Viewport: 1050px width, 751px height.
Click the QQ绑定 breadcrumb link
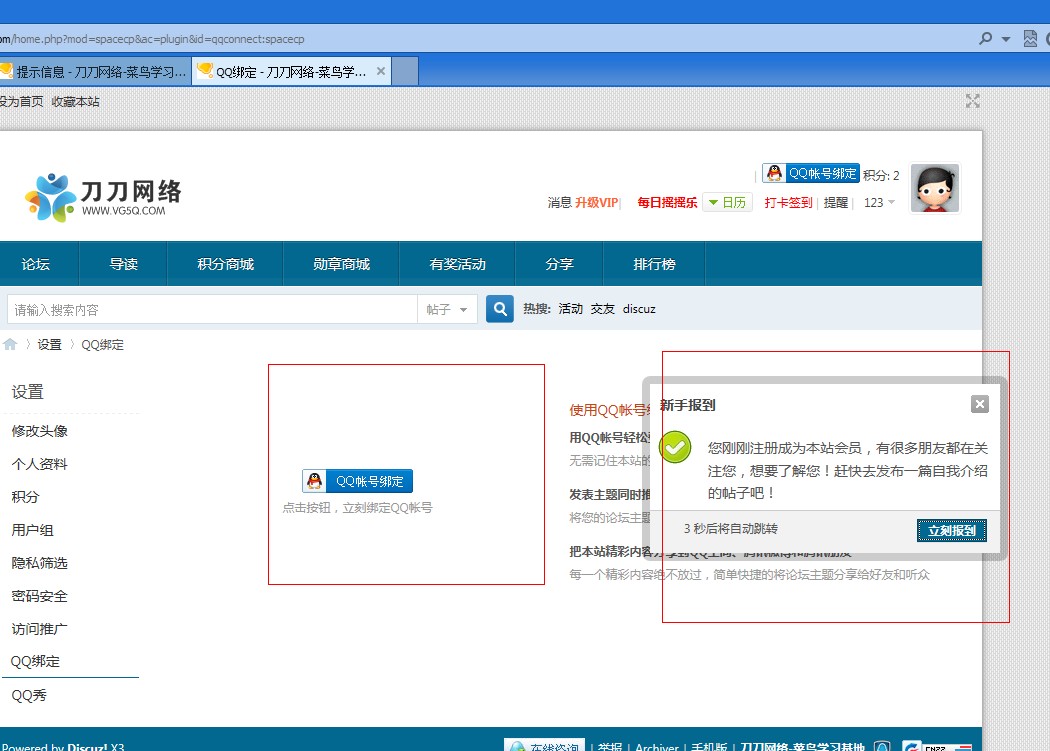click(x=102, y=344)
